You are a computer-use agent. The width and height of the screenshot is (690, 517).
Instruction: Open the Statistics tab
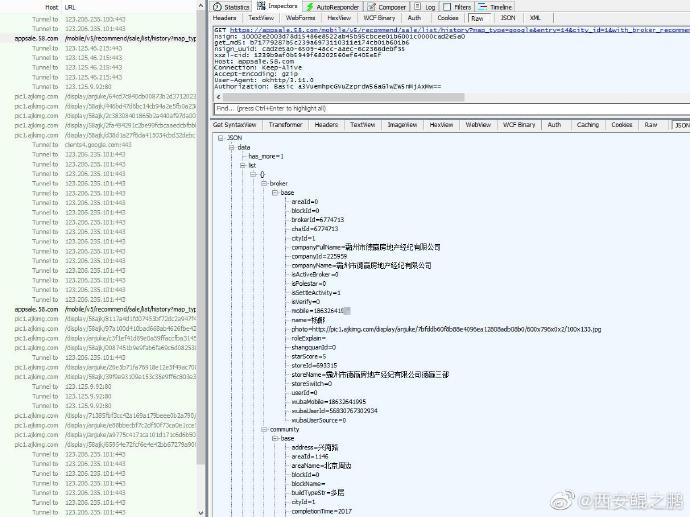click(x=231, y=7)
